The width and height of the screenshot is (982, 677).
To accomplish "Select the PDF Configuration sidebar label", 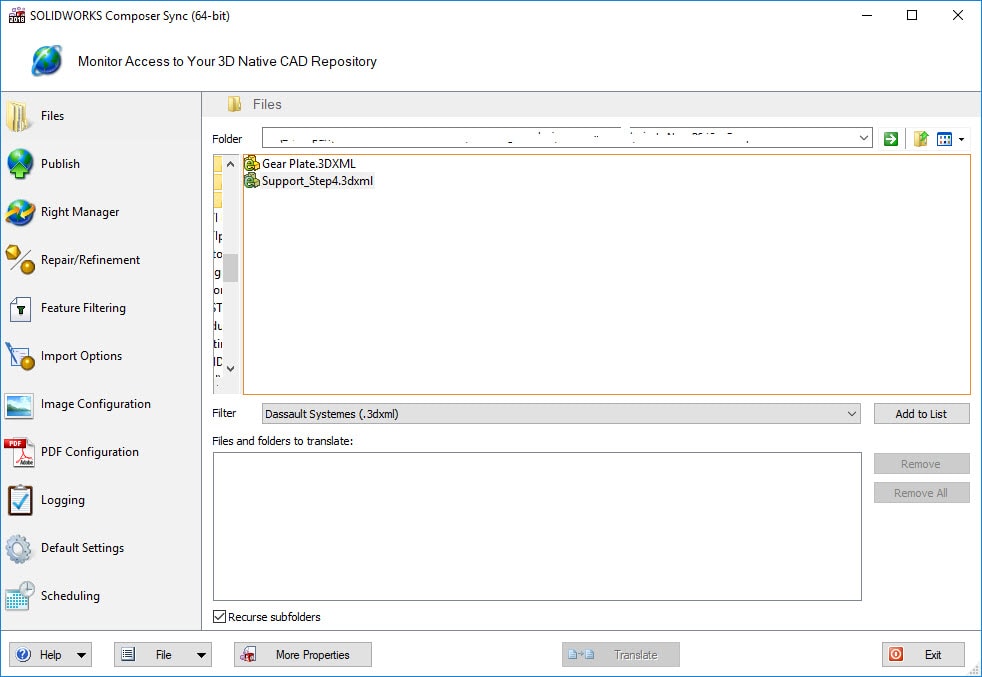I will pyautogui.click(x=90, y=452).
